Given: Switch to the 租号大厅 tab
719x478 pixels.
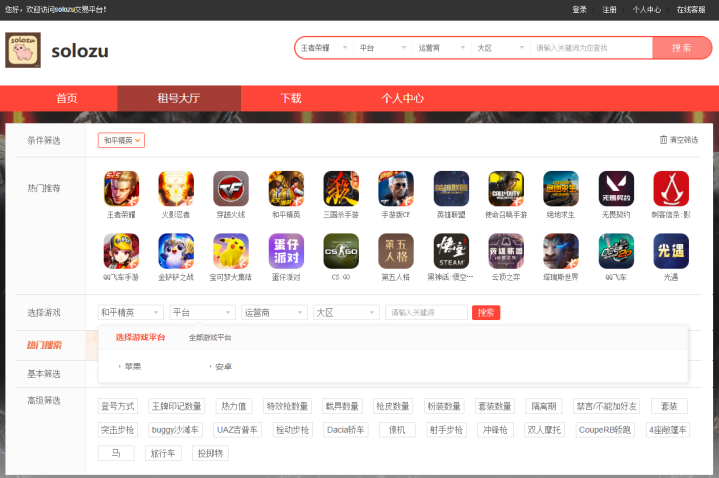Looking at the screenshot, I should click(x=179, y=98).
